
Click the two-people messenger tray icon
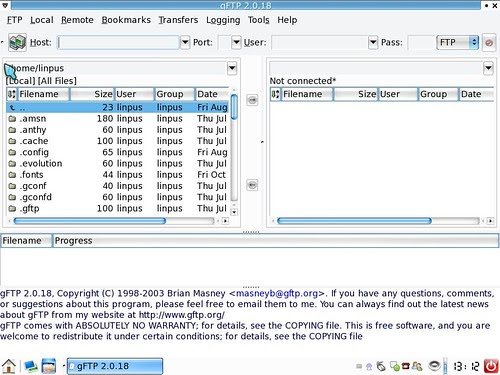click(417, 366)
